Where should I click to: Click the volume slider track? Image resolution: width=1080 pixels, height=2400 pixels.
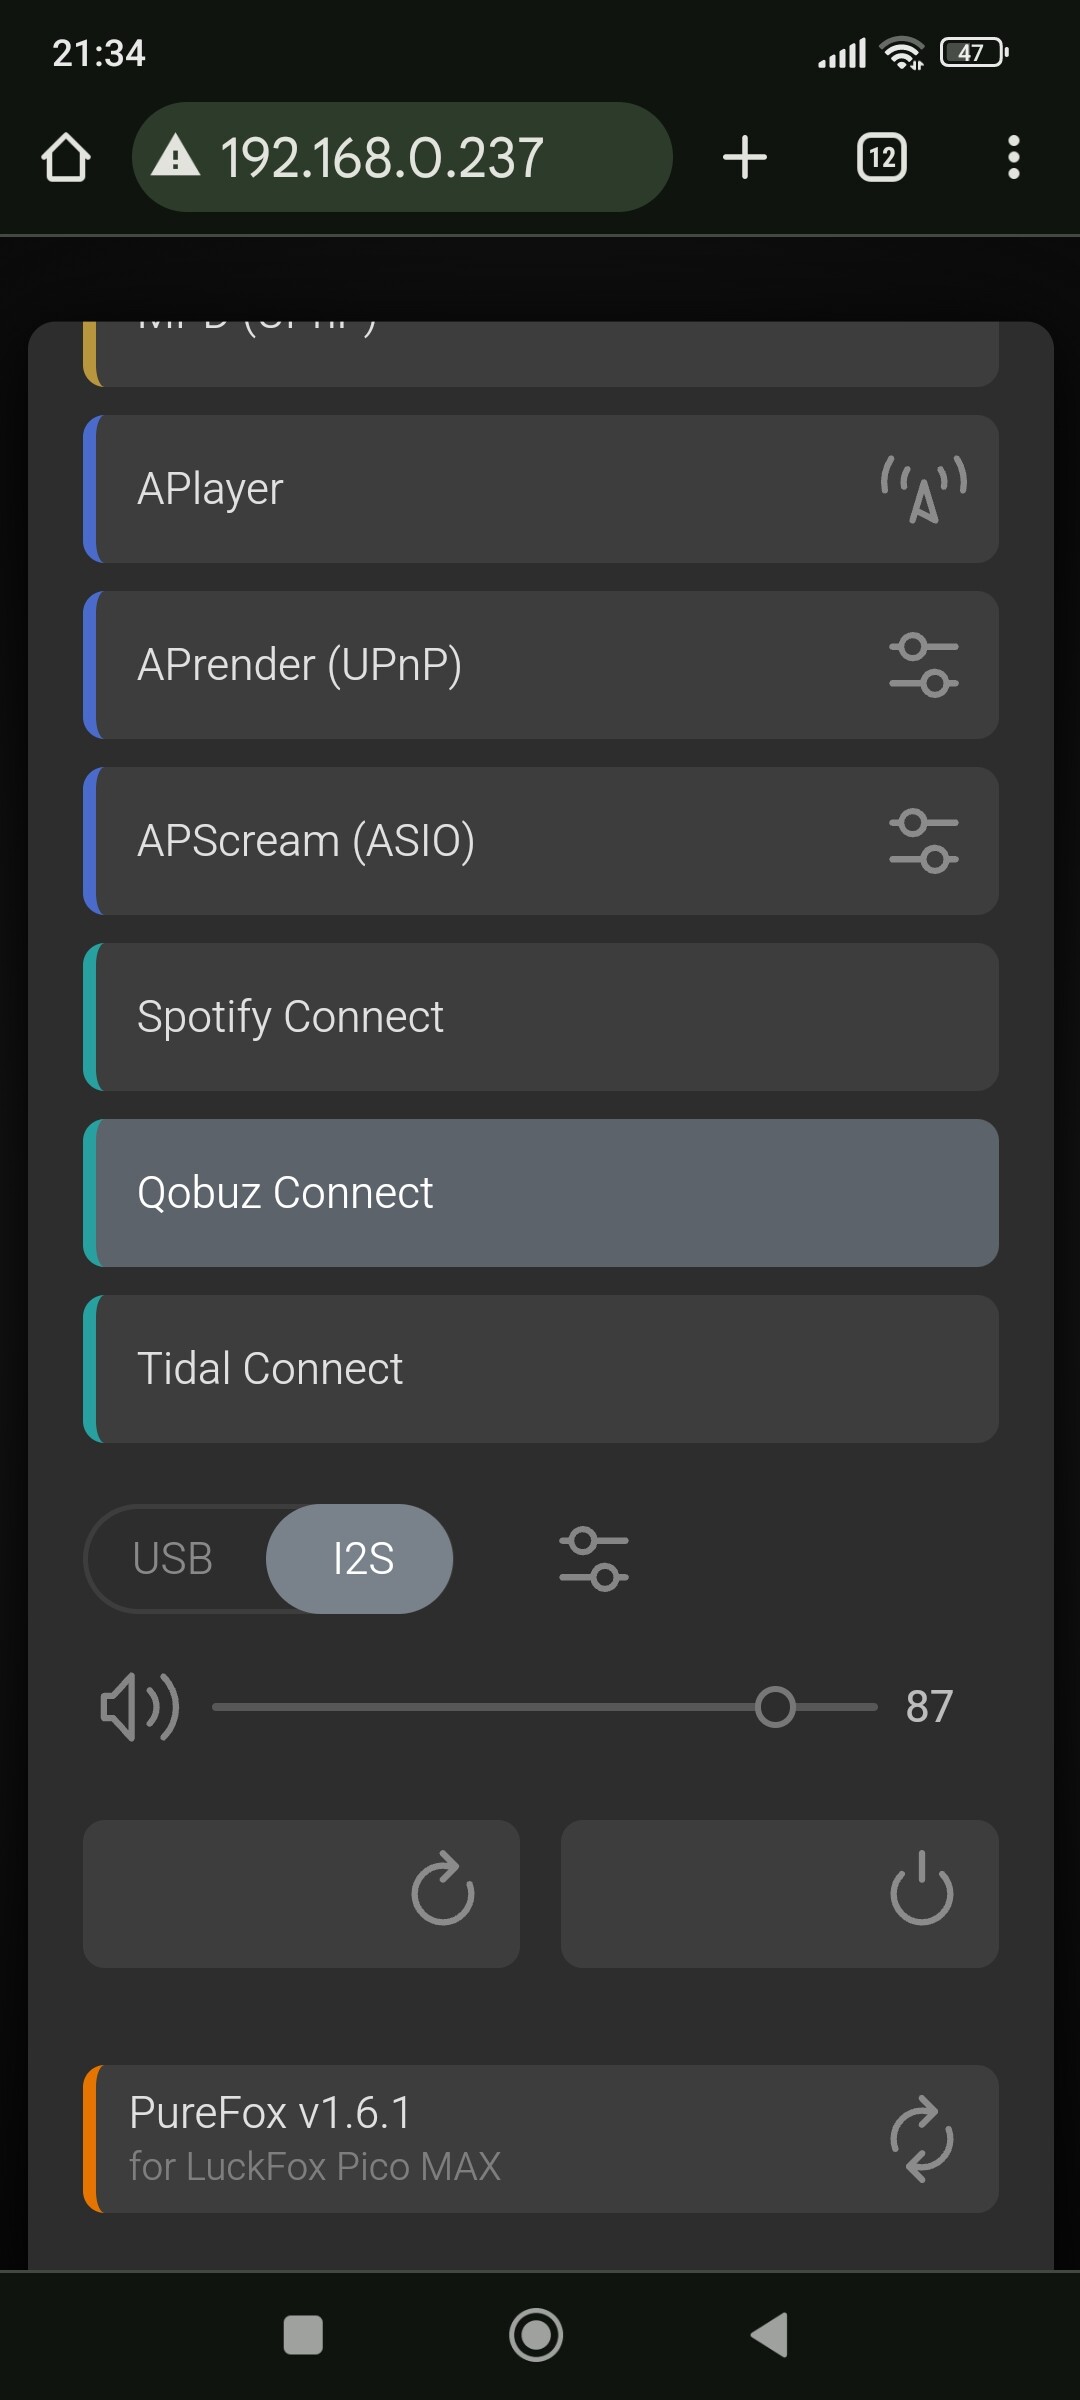tap(480, 1707)
